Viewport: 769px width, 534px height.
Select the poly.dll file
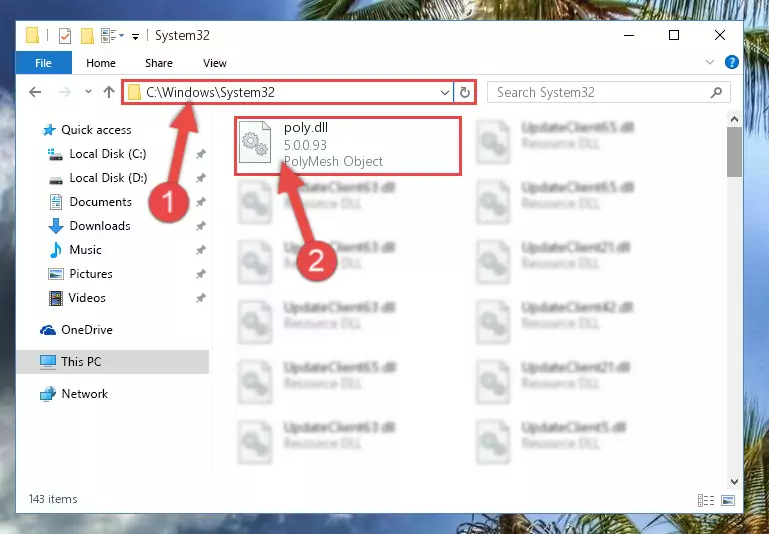pyautogui.click(x=348, y=146)
